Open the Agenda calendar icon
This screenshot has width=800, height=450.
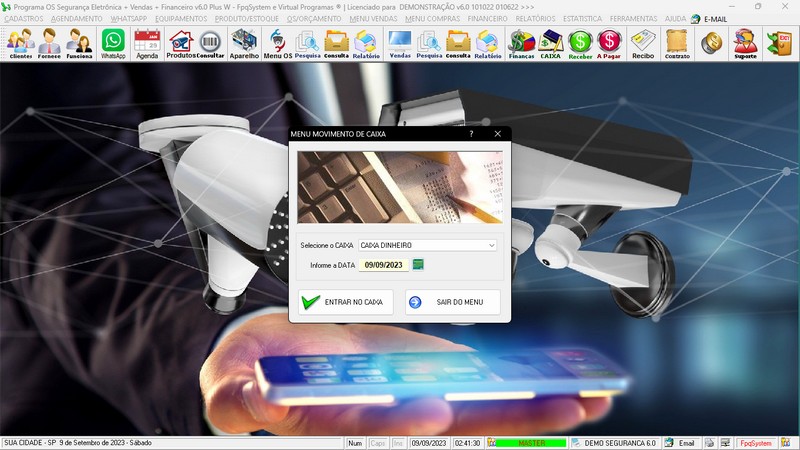(x=147, y=44)
